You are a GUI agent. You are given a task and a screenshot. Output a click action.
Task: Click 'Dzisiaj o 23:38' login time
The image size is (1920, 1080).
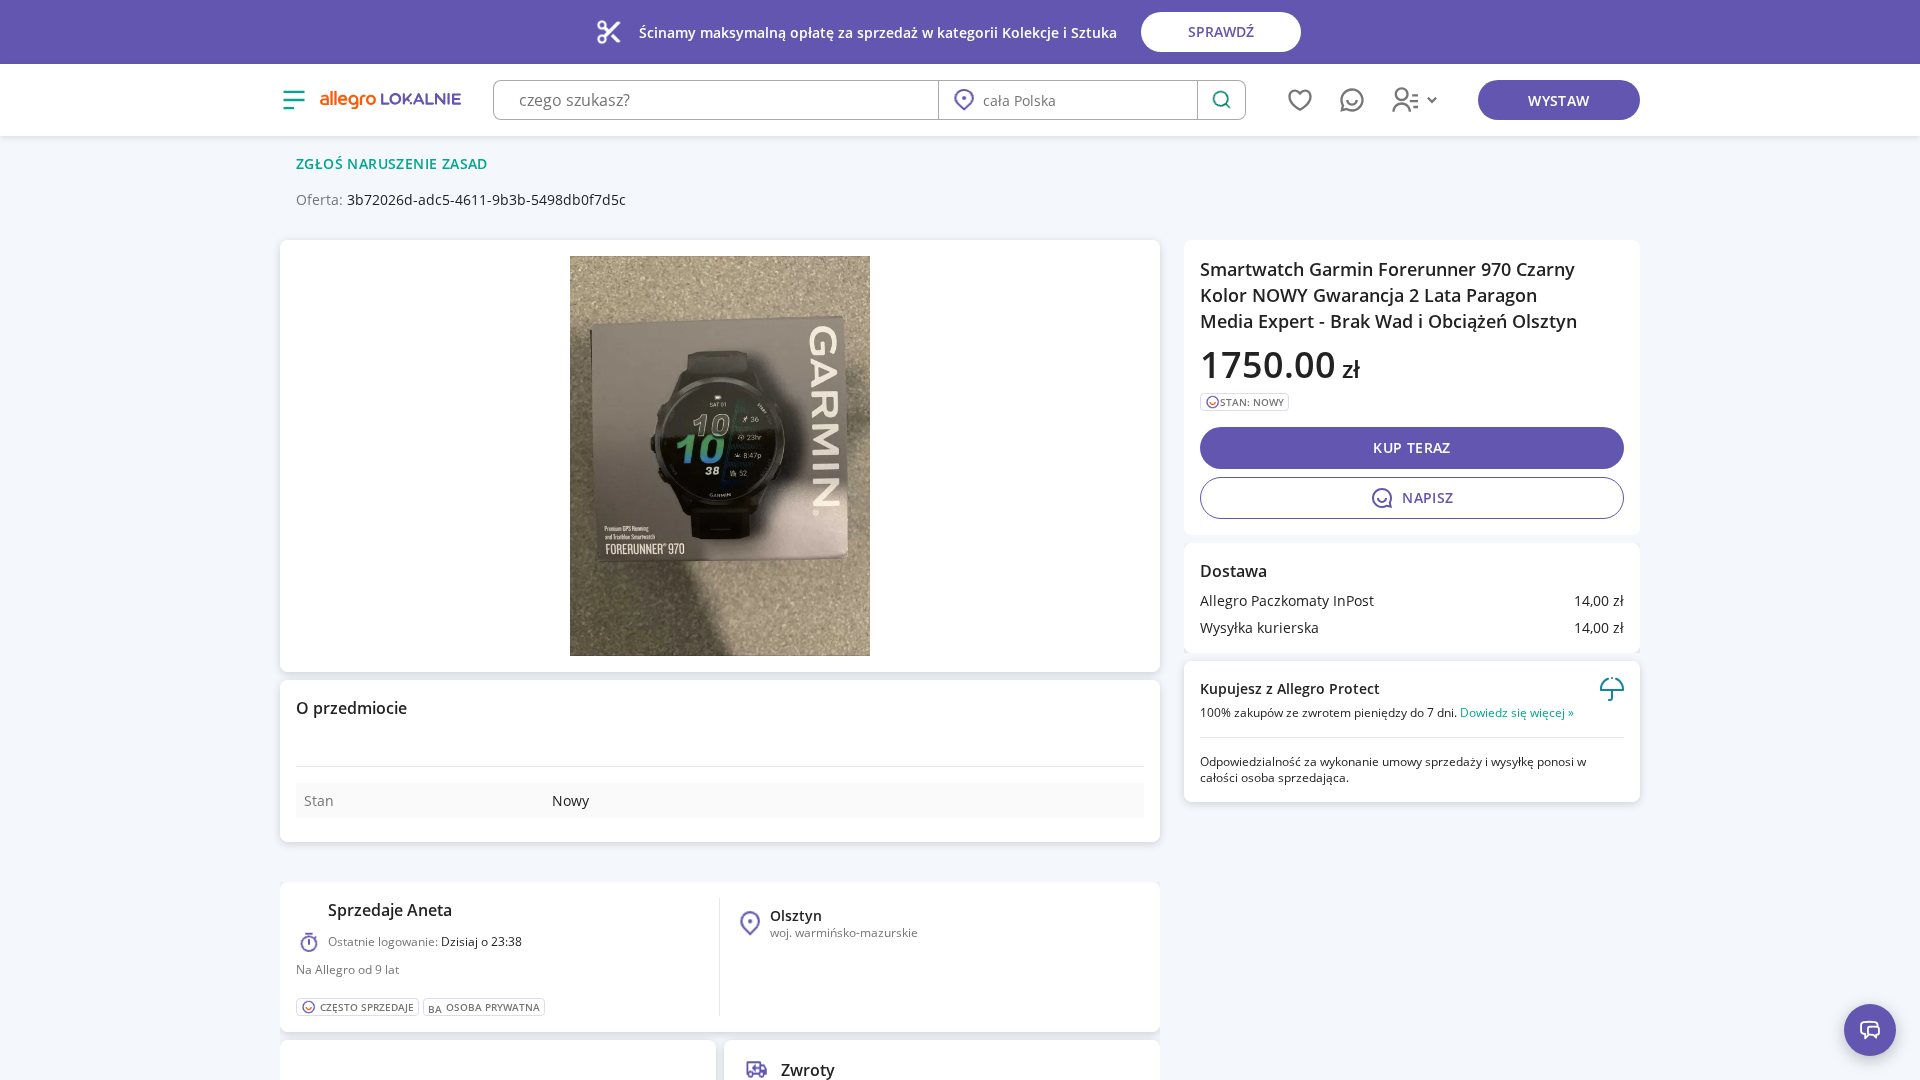tap(481, 942)
